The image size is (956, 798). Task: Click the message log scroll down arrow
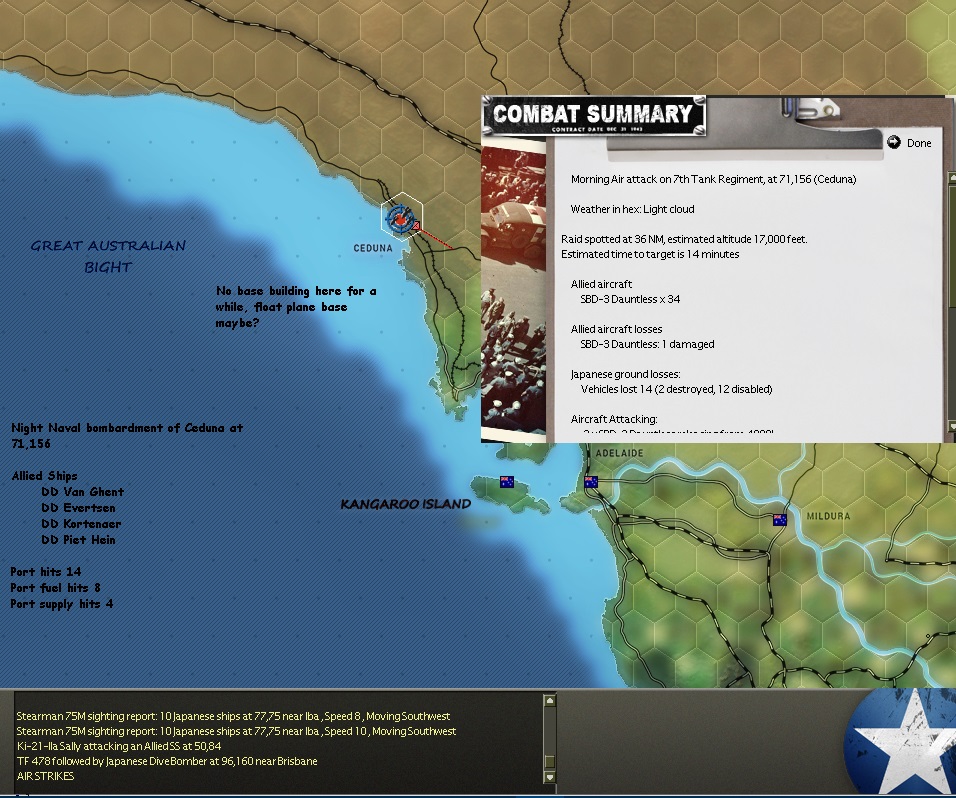[x=549, y=777]
